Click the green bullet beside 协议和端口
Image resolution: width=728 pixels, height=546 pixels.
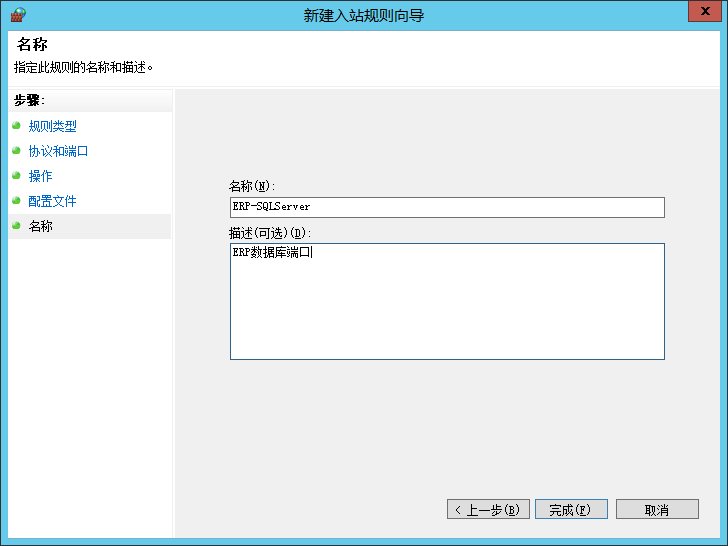click(16, 151)
